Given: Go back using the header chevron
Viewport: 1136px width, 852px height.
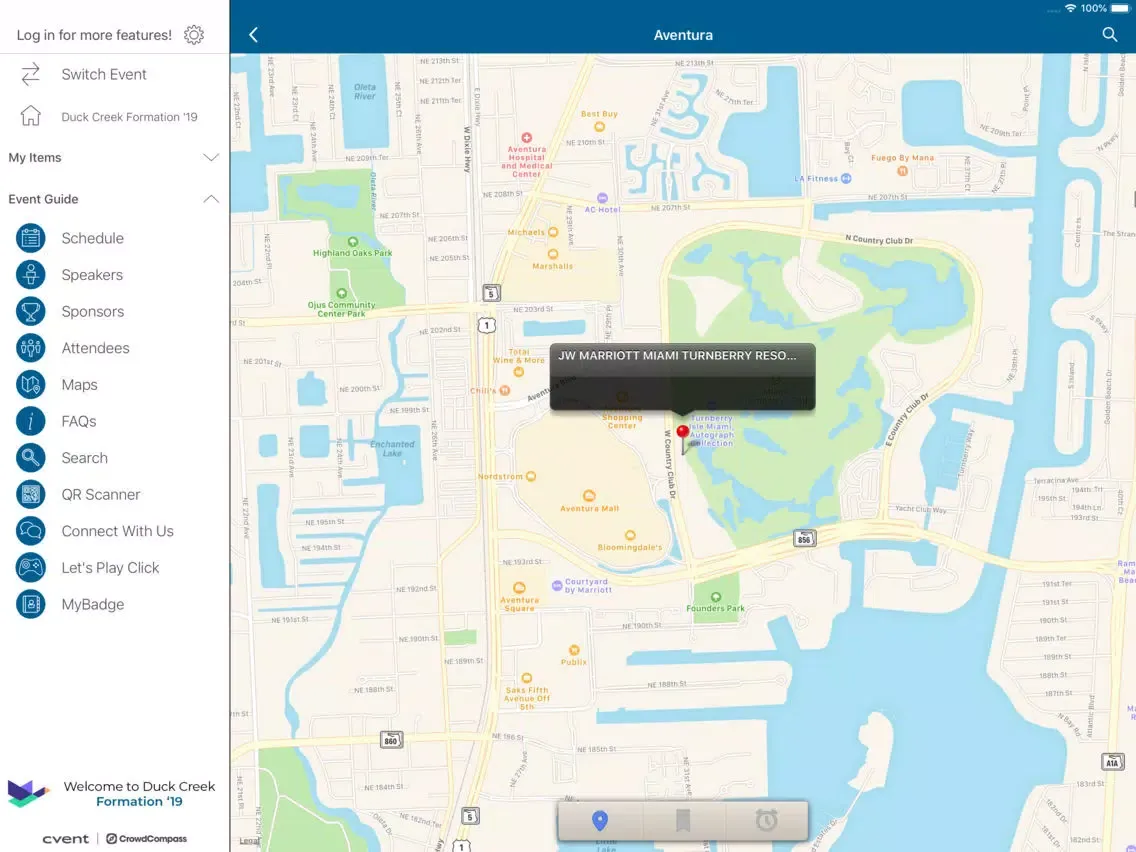Looking at the screenshot, I should [254, 35].
